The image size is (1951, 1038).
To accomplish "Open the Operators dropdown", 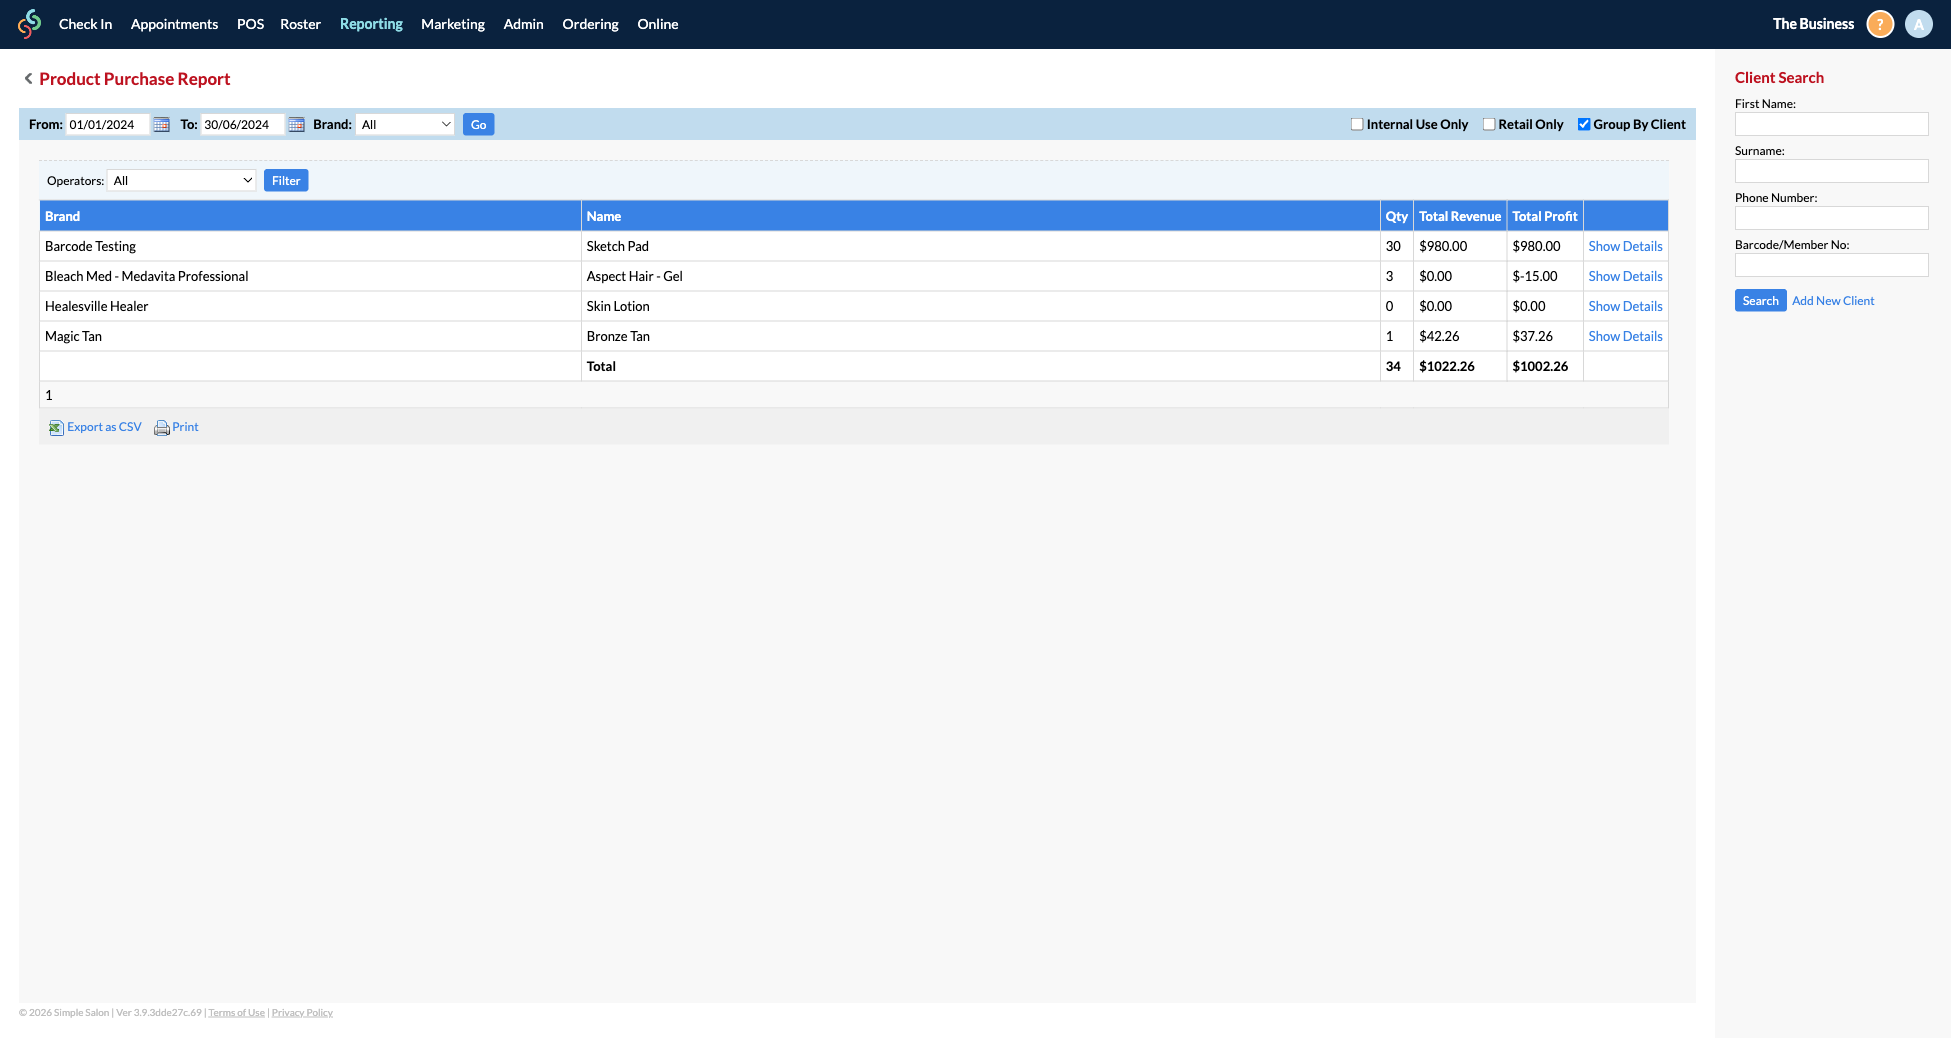I will point(181,180).
